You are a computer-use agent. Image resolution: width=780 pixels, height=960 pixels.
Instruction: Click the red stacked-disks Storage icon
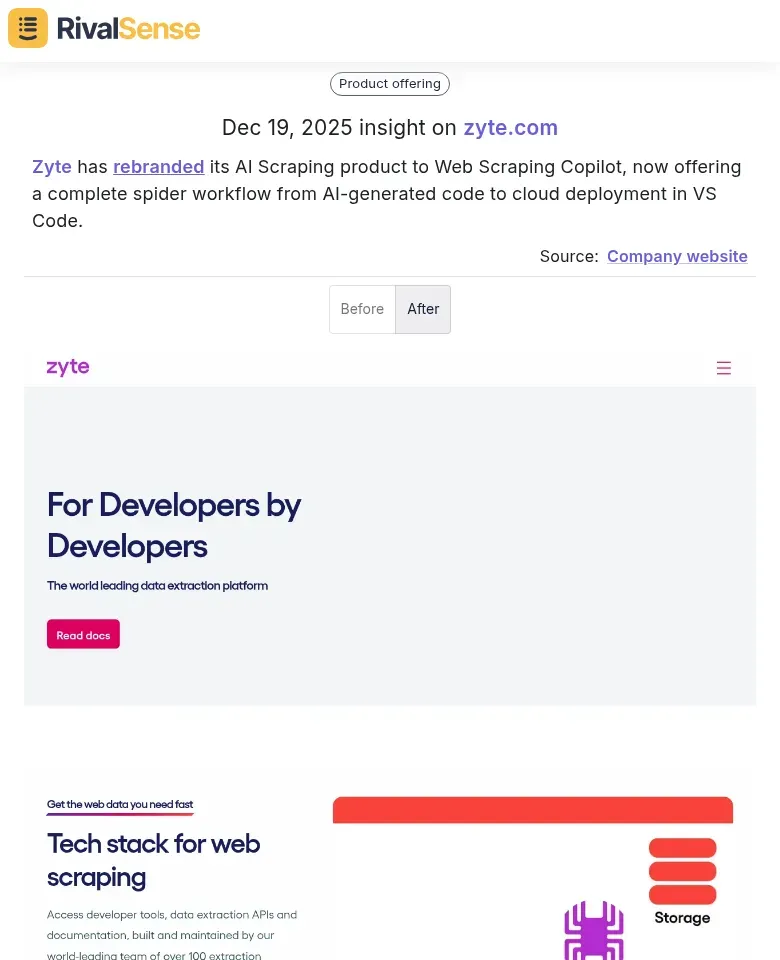682,872
